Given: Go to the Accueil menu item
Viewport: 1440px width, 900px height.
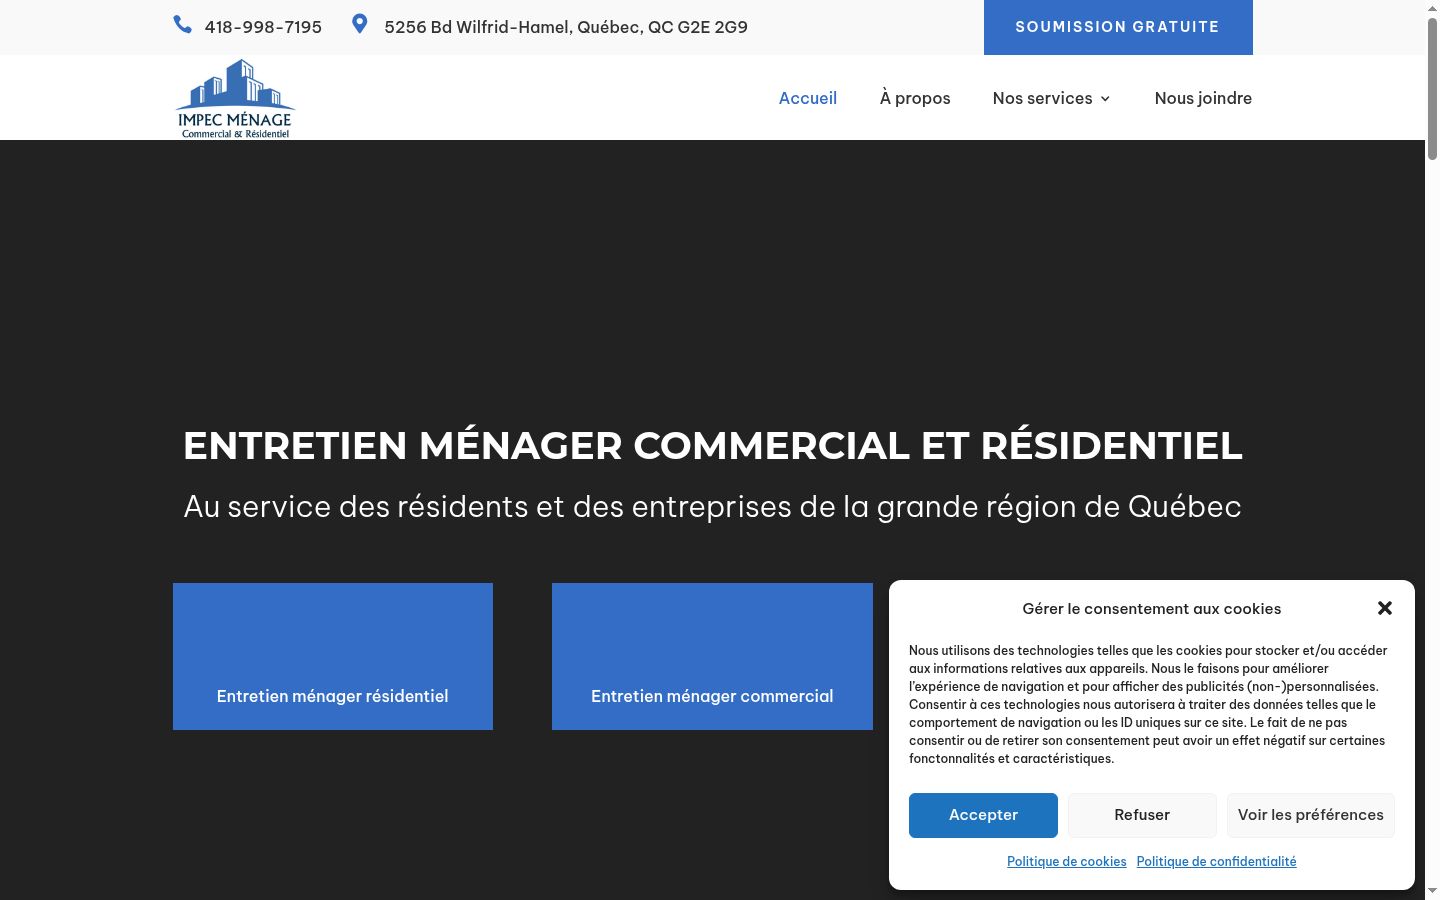Looking at the screenshot, I should (808, 98).
